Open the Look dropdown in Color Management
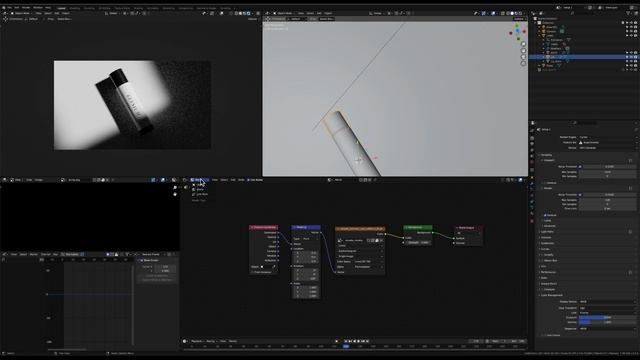This screenshot has width=640, height=360. (607, 313)
